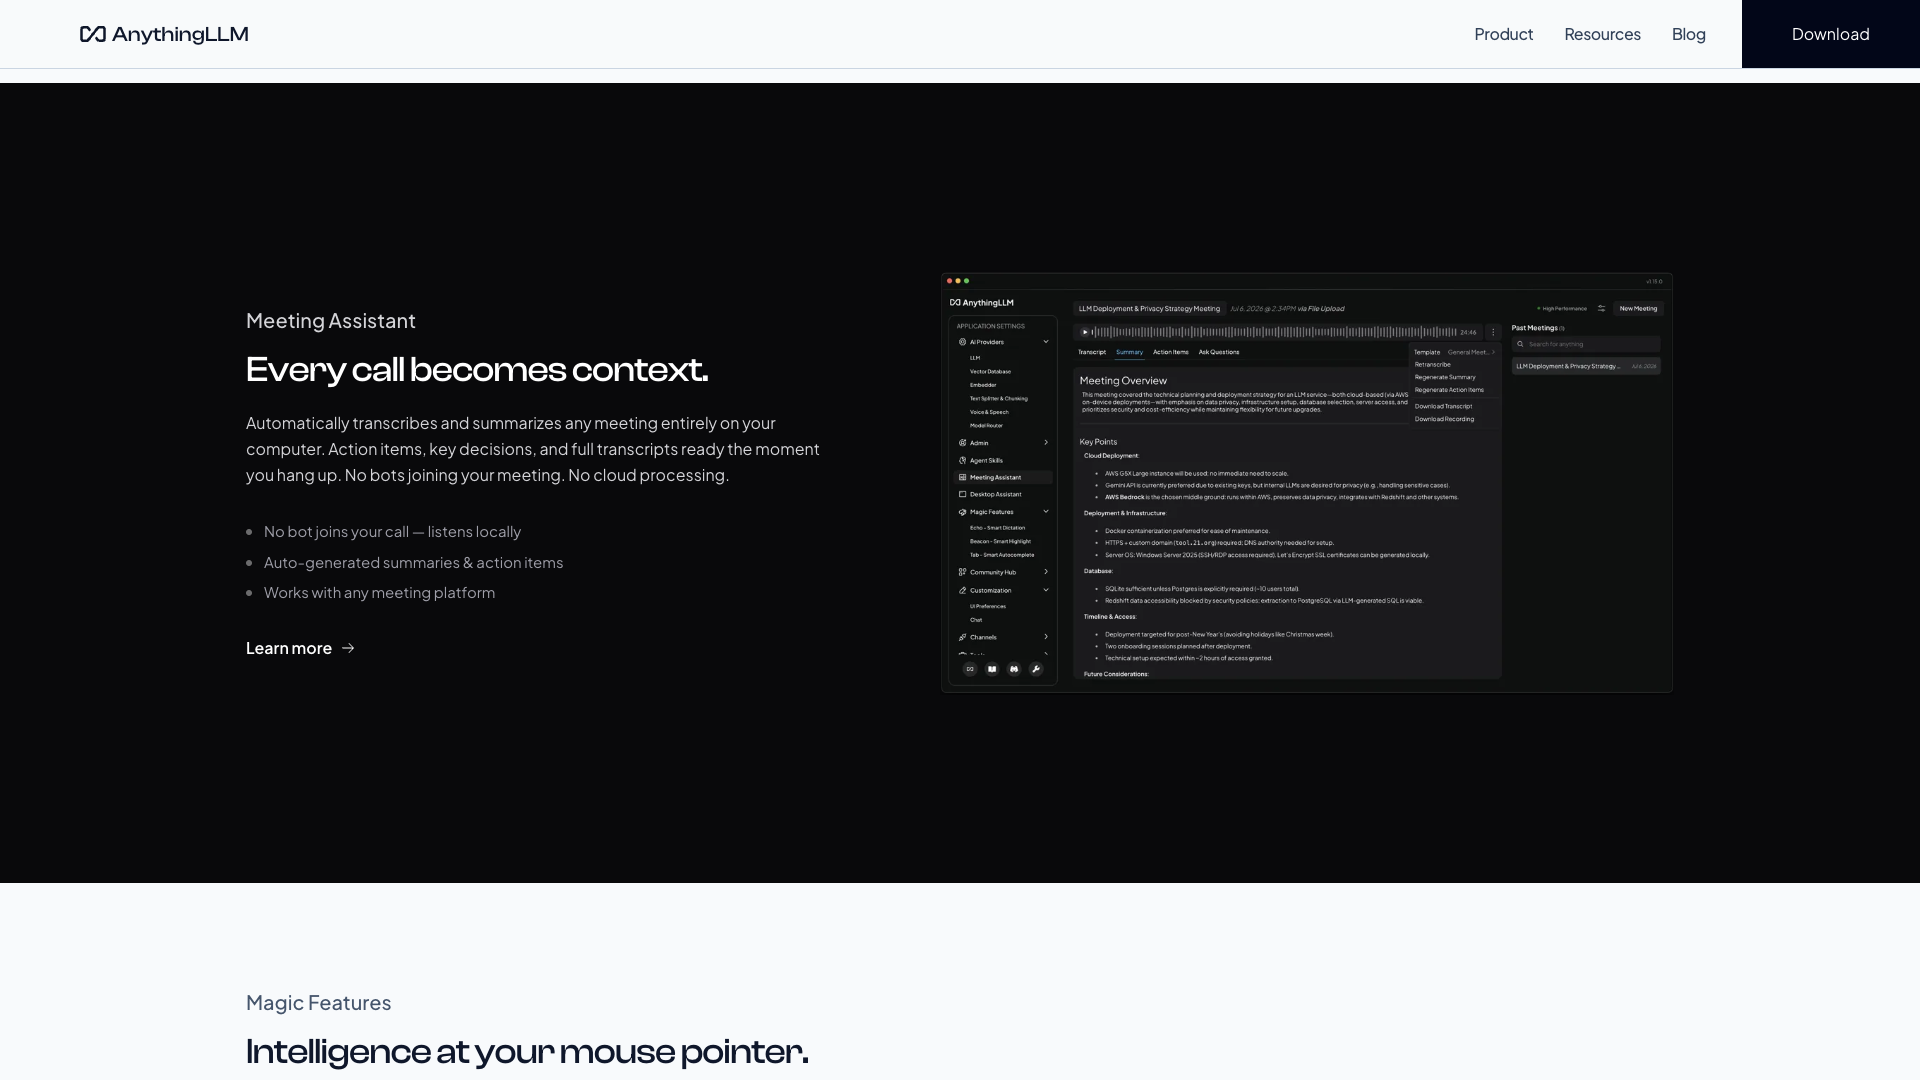Open the Resources menu in the header
The width and height of the screenshot is (1920, 1080).
pos(1602,34)
